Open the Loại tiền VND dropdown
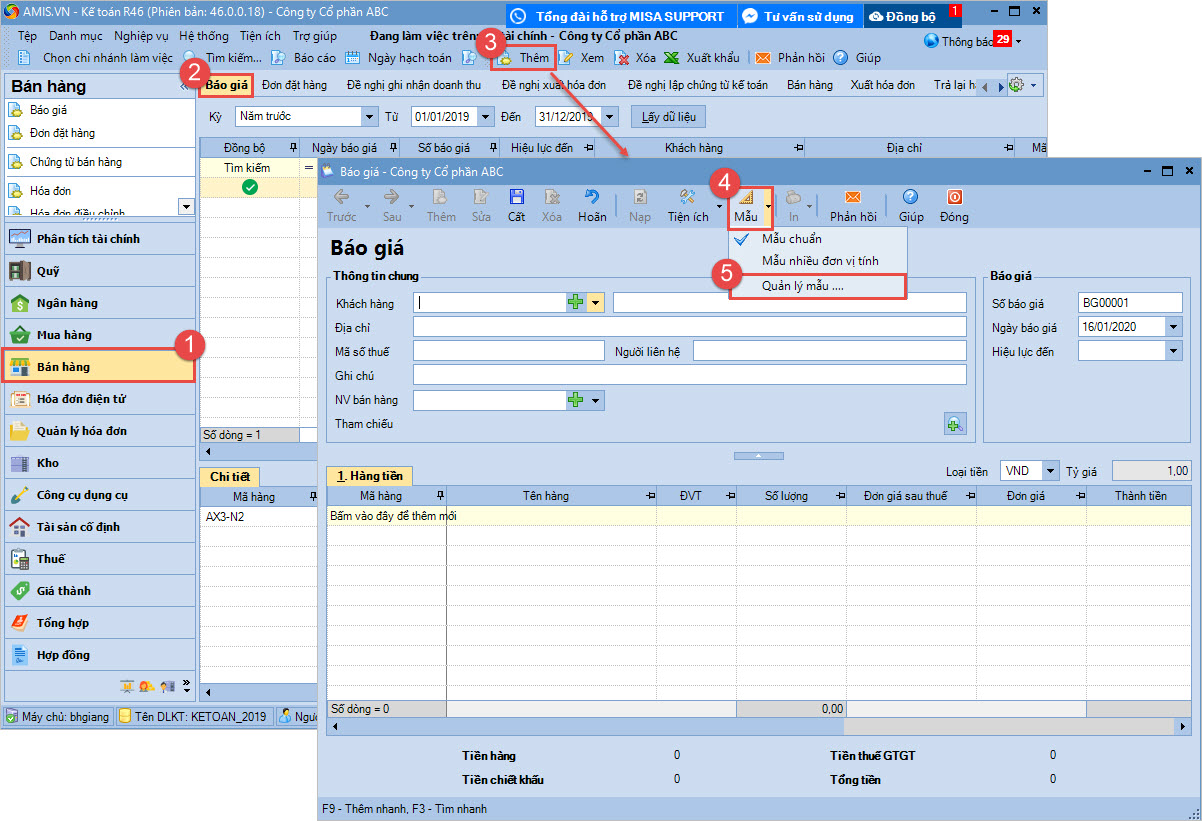This screenshot has width=1202, height=821. coord(1050,470)
